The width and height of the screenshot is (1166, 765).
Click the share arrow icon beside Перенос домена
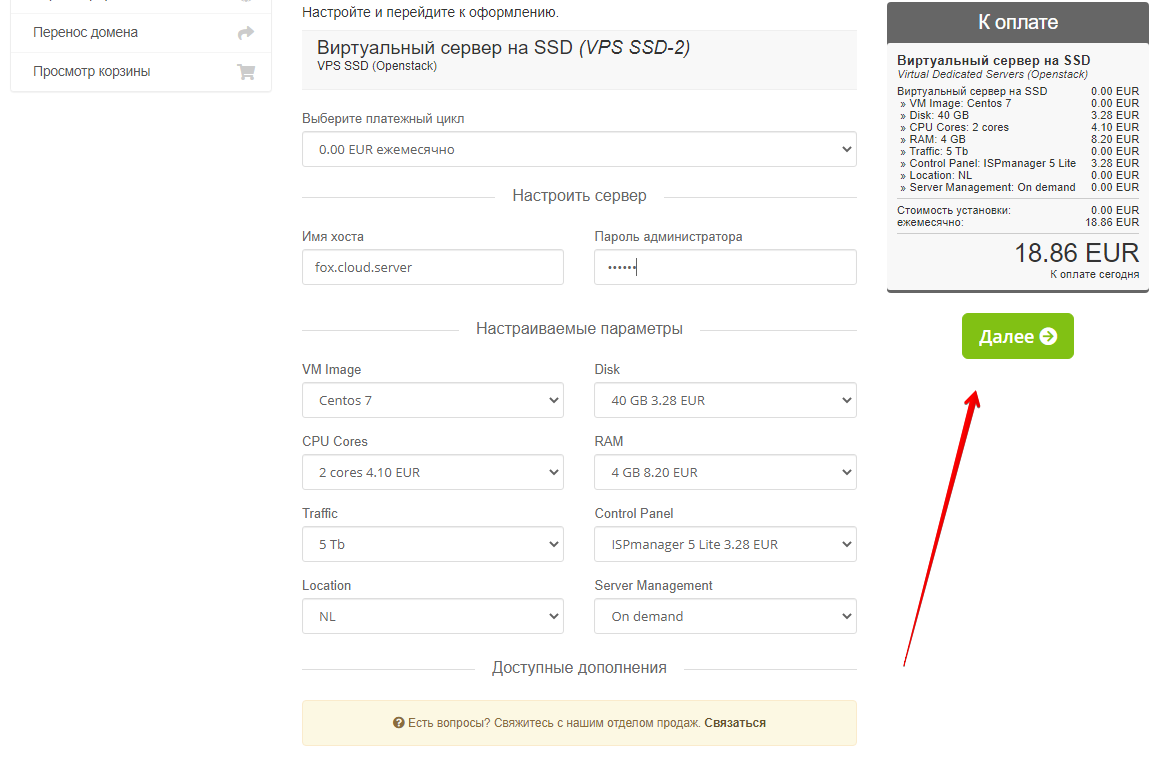245,33
